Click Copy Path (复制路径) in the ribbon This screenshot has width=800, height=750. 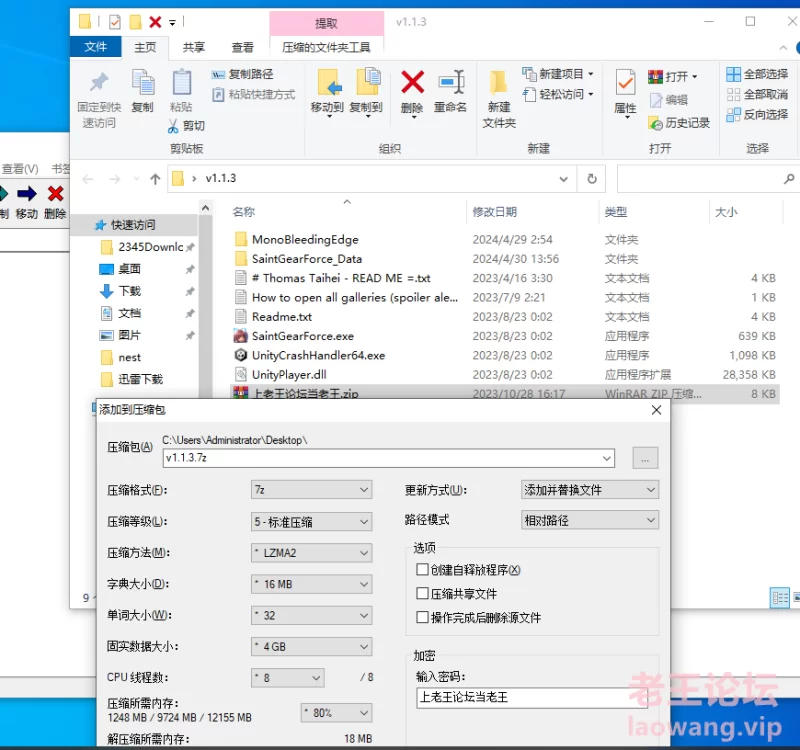(243, 74)
